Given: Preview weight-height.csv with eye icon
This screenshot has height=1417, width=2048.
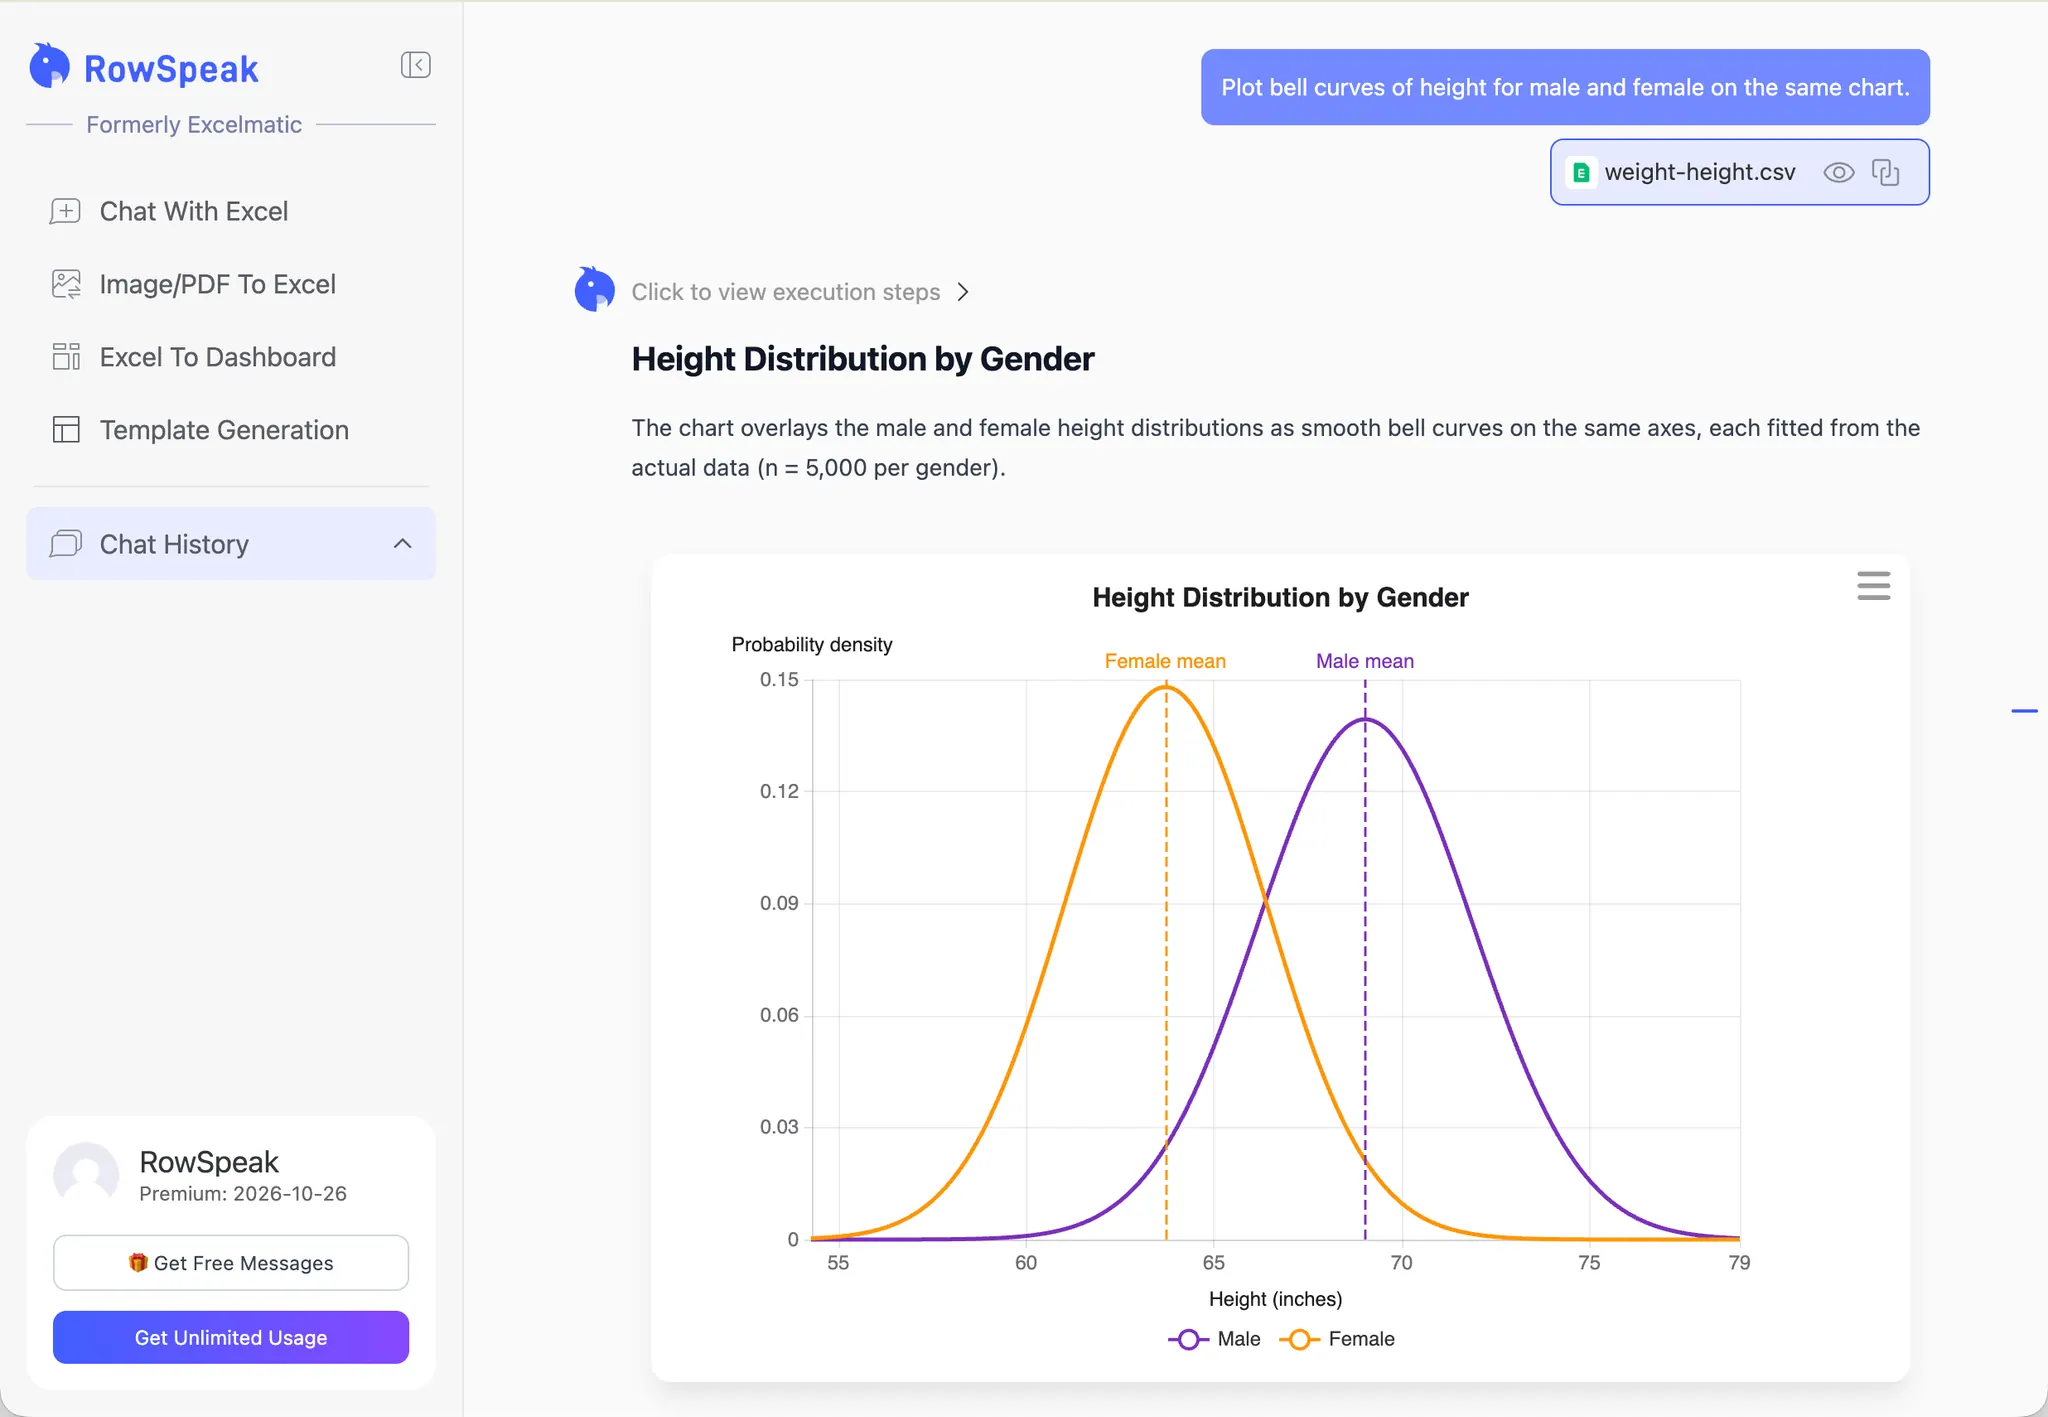Looking at the screenshot, I should [1838, 172].
